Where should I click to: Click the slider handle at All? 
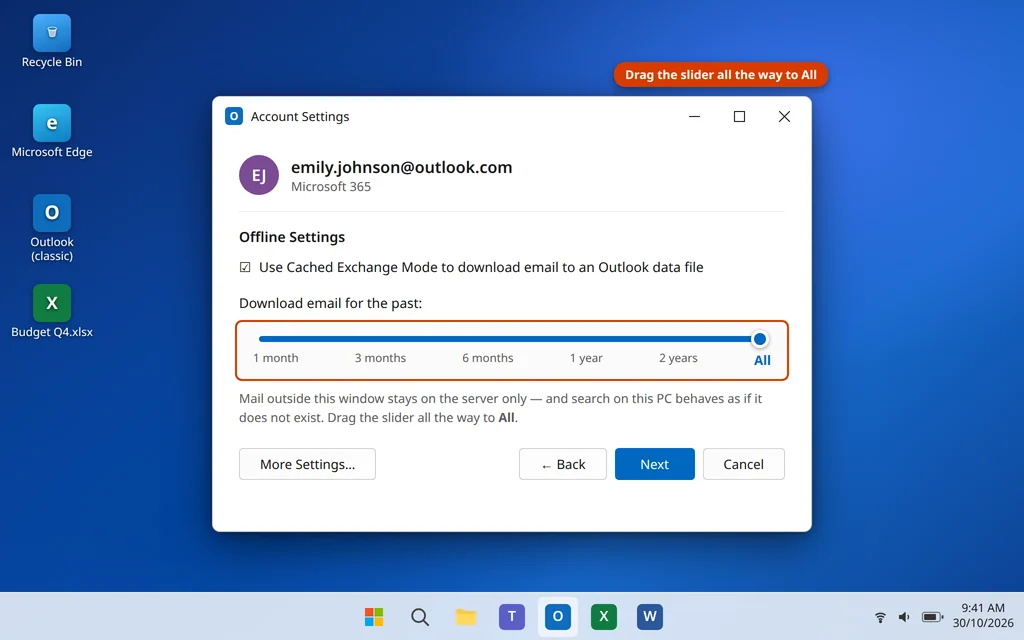[x=759, y=339]
